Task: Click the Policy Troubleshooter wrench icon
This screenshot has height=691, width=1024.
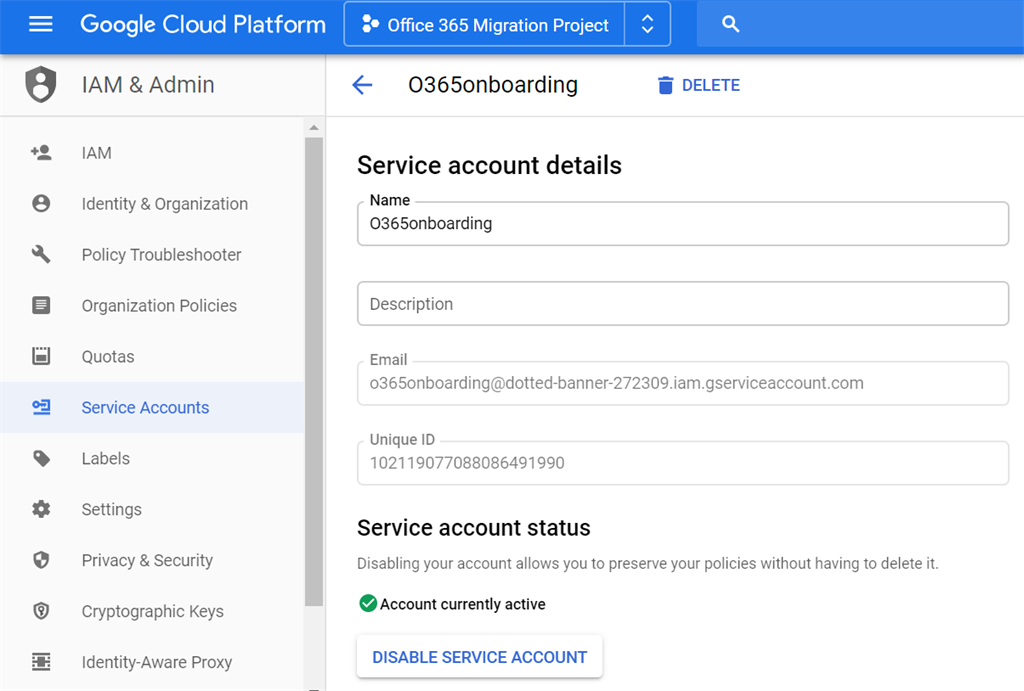Action: [41, 255]
